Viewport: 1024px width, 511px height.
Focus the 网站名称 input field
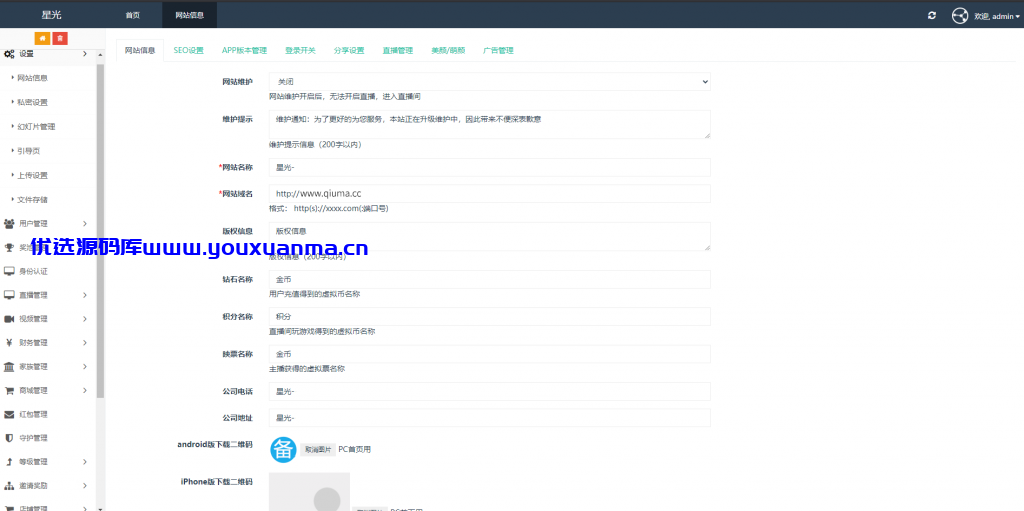click(490, 167)
